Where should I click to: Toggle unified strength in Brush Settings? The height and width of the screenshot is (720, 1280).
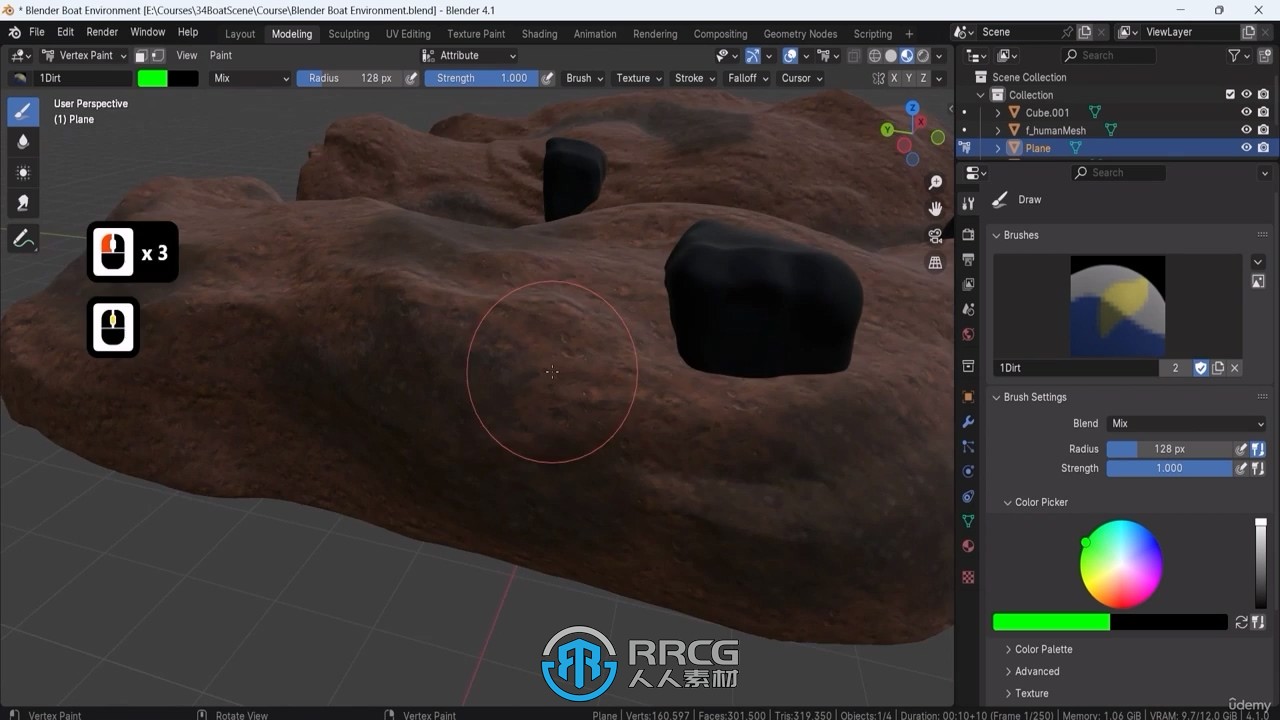coord(1258,468)
